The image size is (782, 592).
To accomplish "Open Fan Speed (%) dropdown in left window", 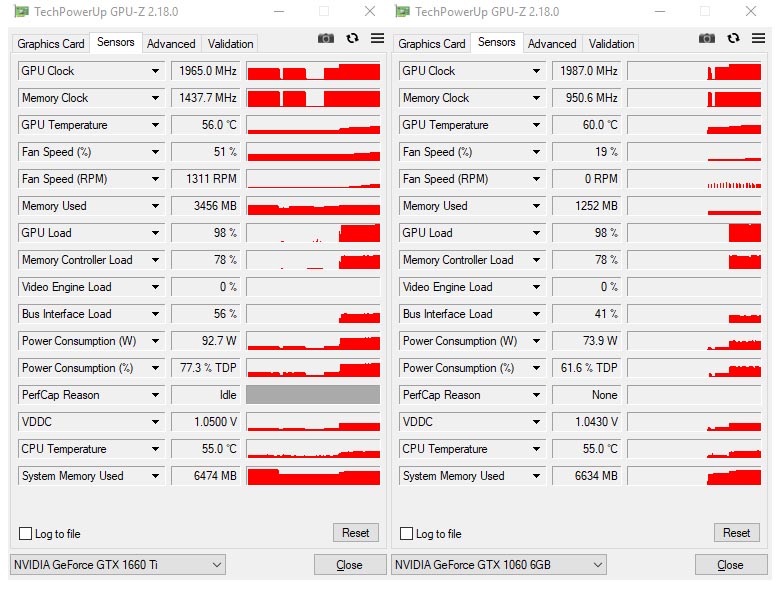I will (155, 152).
